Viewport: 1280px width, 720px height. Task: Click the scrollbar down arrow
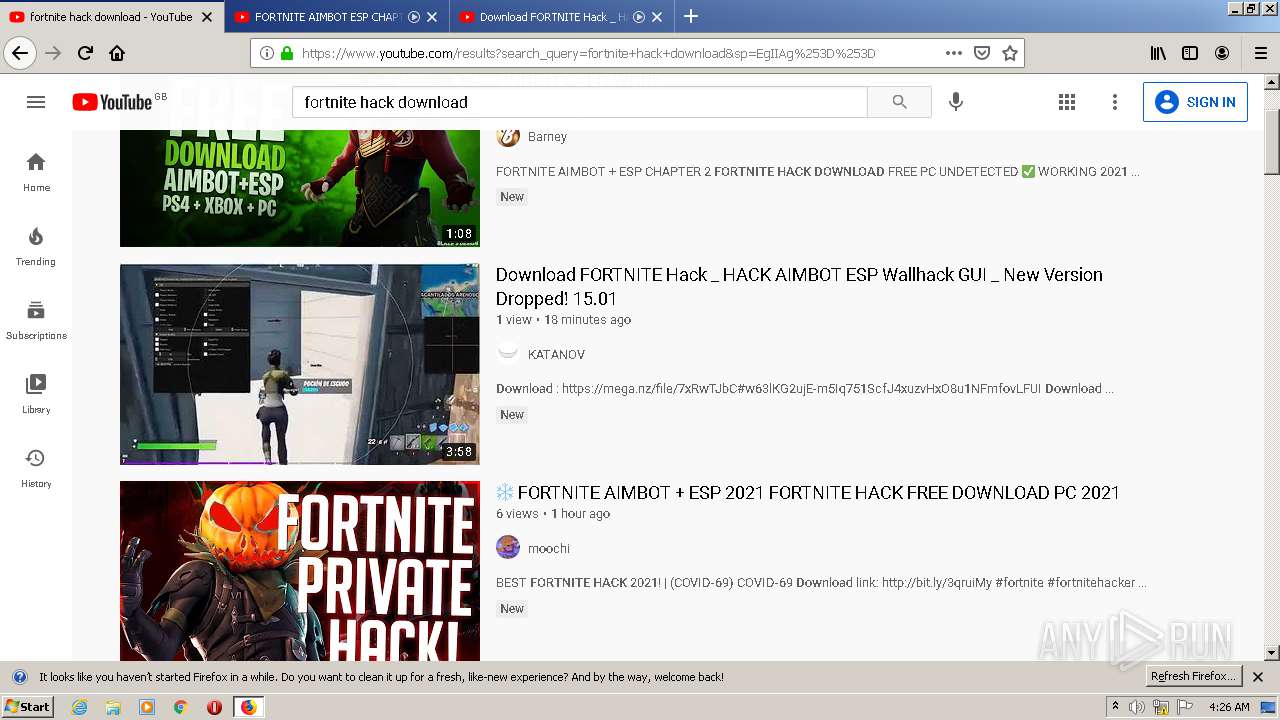pos(1272,653)
